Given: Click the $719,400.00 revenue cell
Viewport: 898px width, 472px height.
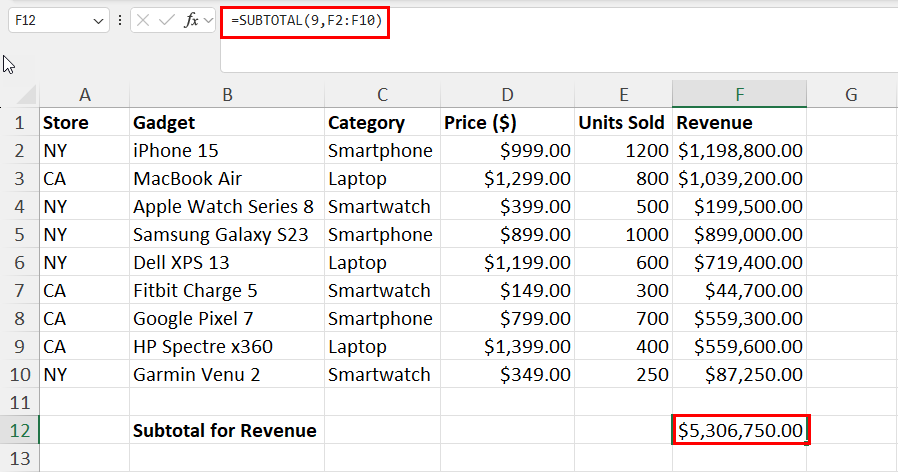Looking at the screenshot, I should click(739, 262).
